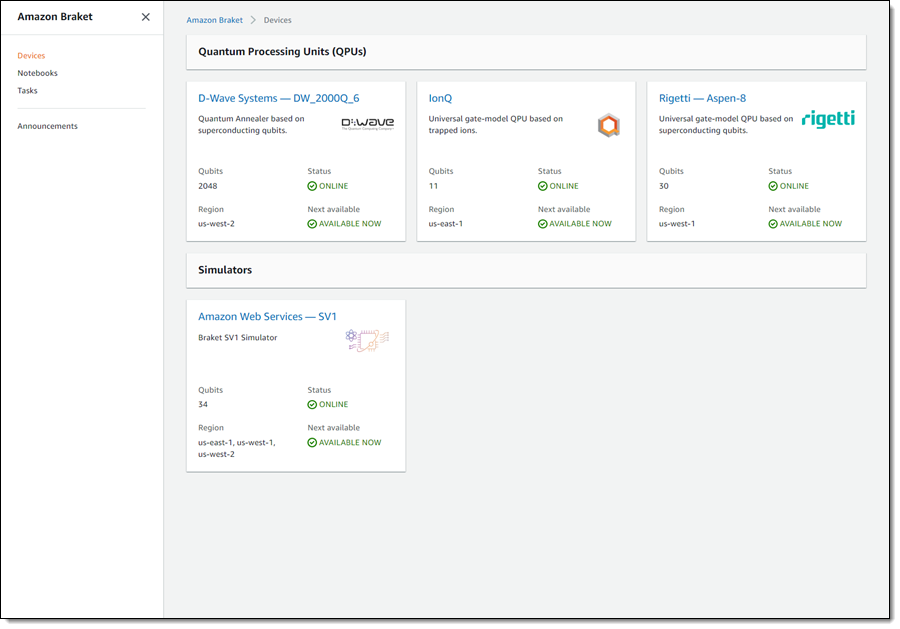The width and height of the screenshot is (900, 629).
Task: Click the us-west-2 region on D-Wave card
Action: tap(216, 224)
